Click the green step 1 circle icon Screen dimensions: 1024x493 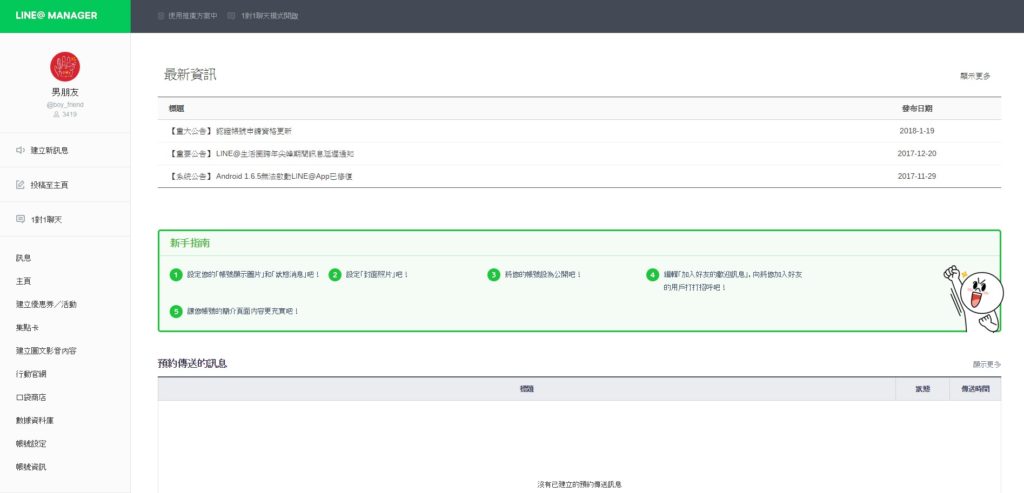coord(176,274)
